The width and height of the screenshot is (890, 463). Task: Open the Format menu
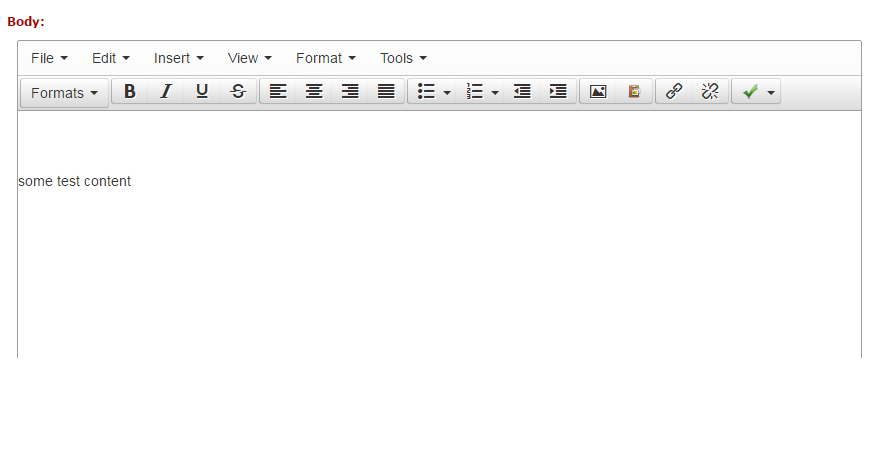[325, 58]
